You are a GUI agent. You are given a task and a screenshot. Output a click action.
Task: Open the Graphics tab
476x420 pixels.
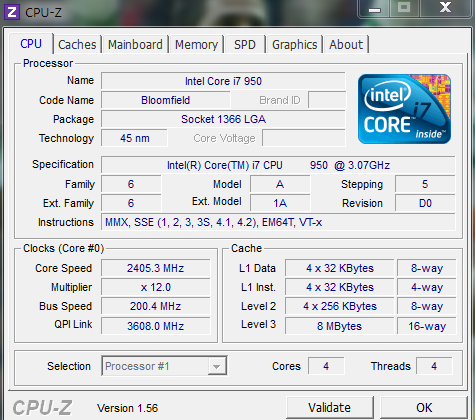[295, 44]
